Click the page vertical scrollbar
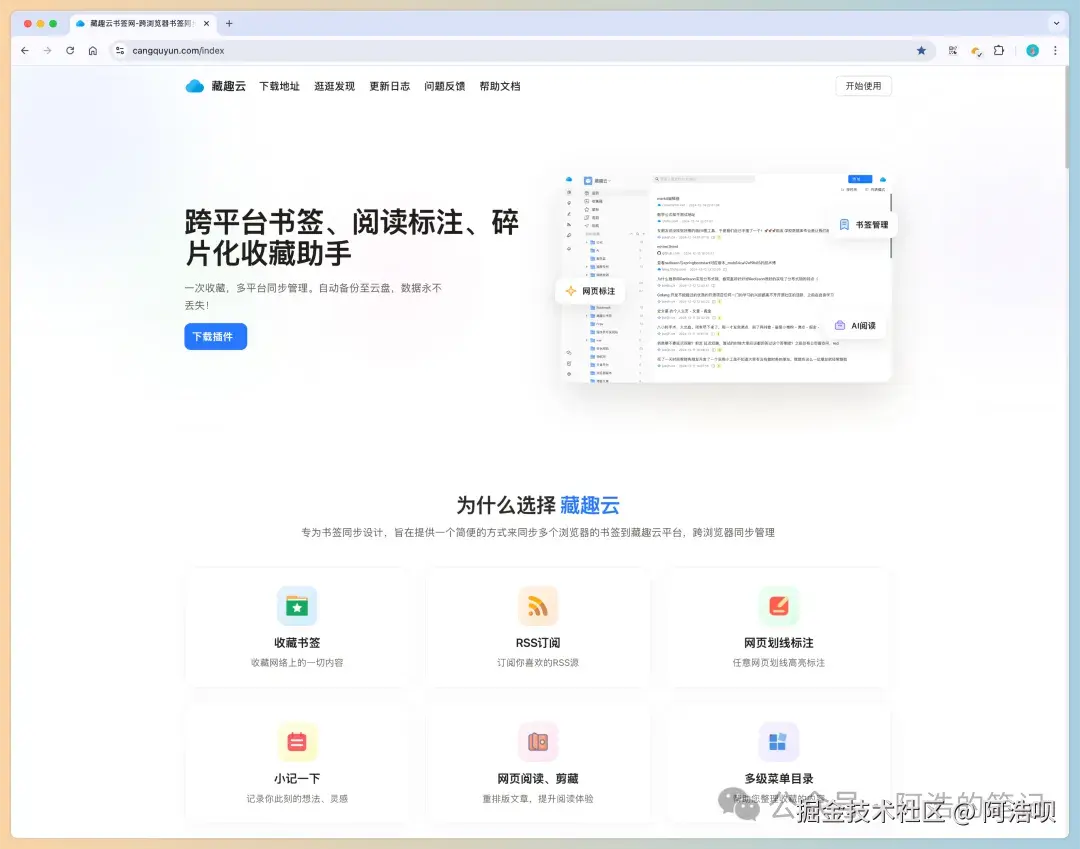Screen dimensions: 1080x849 [1067, 117]
